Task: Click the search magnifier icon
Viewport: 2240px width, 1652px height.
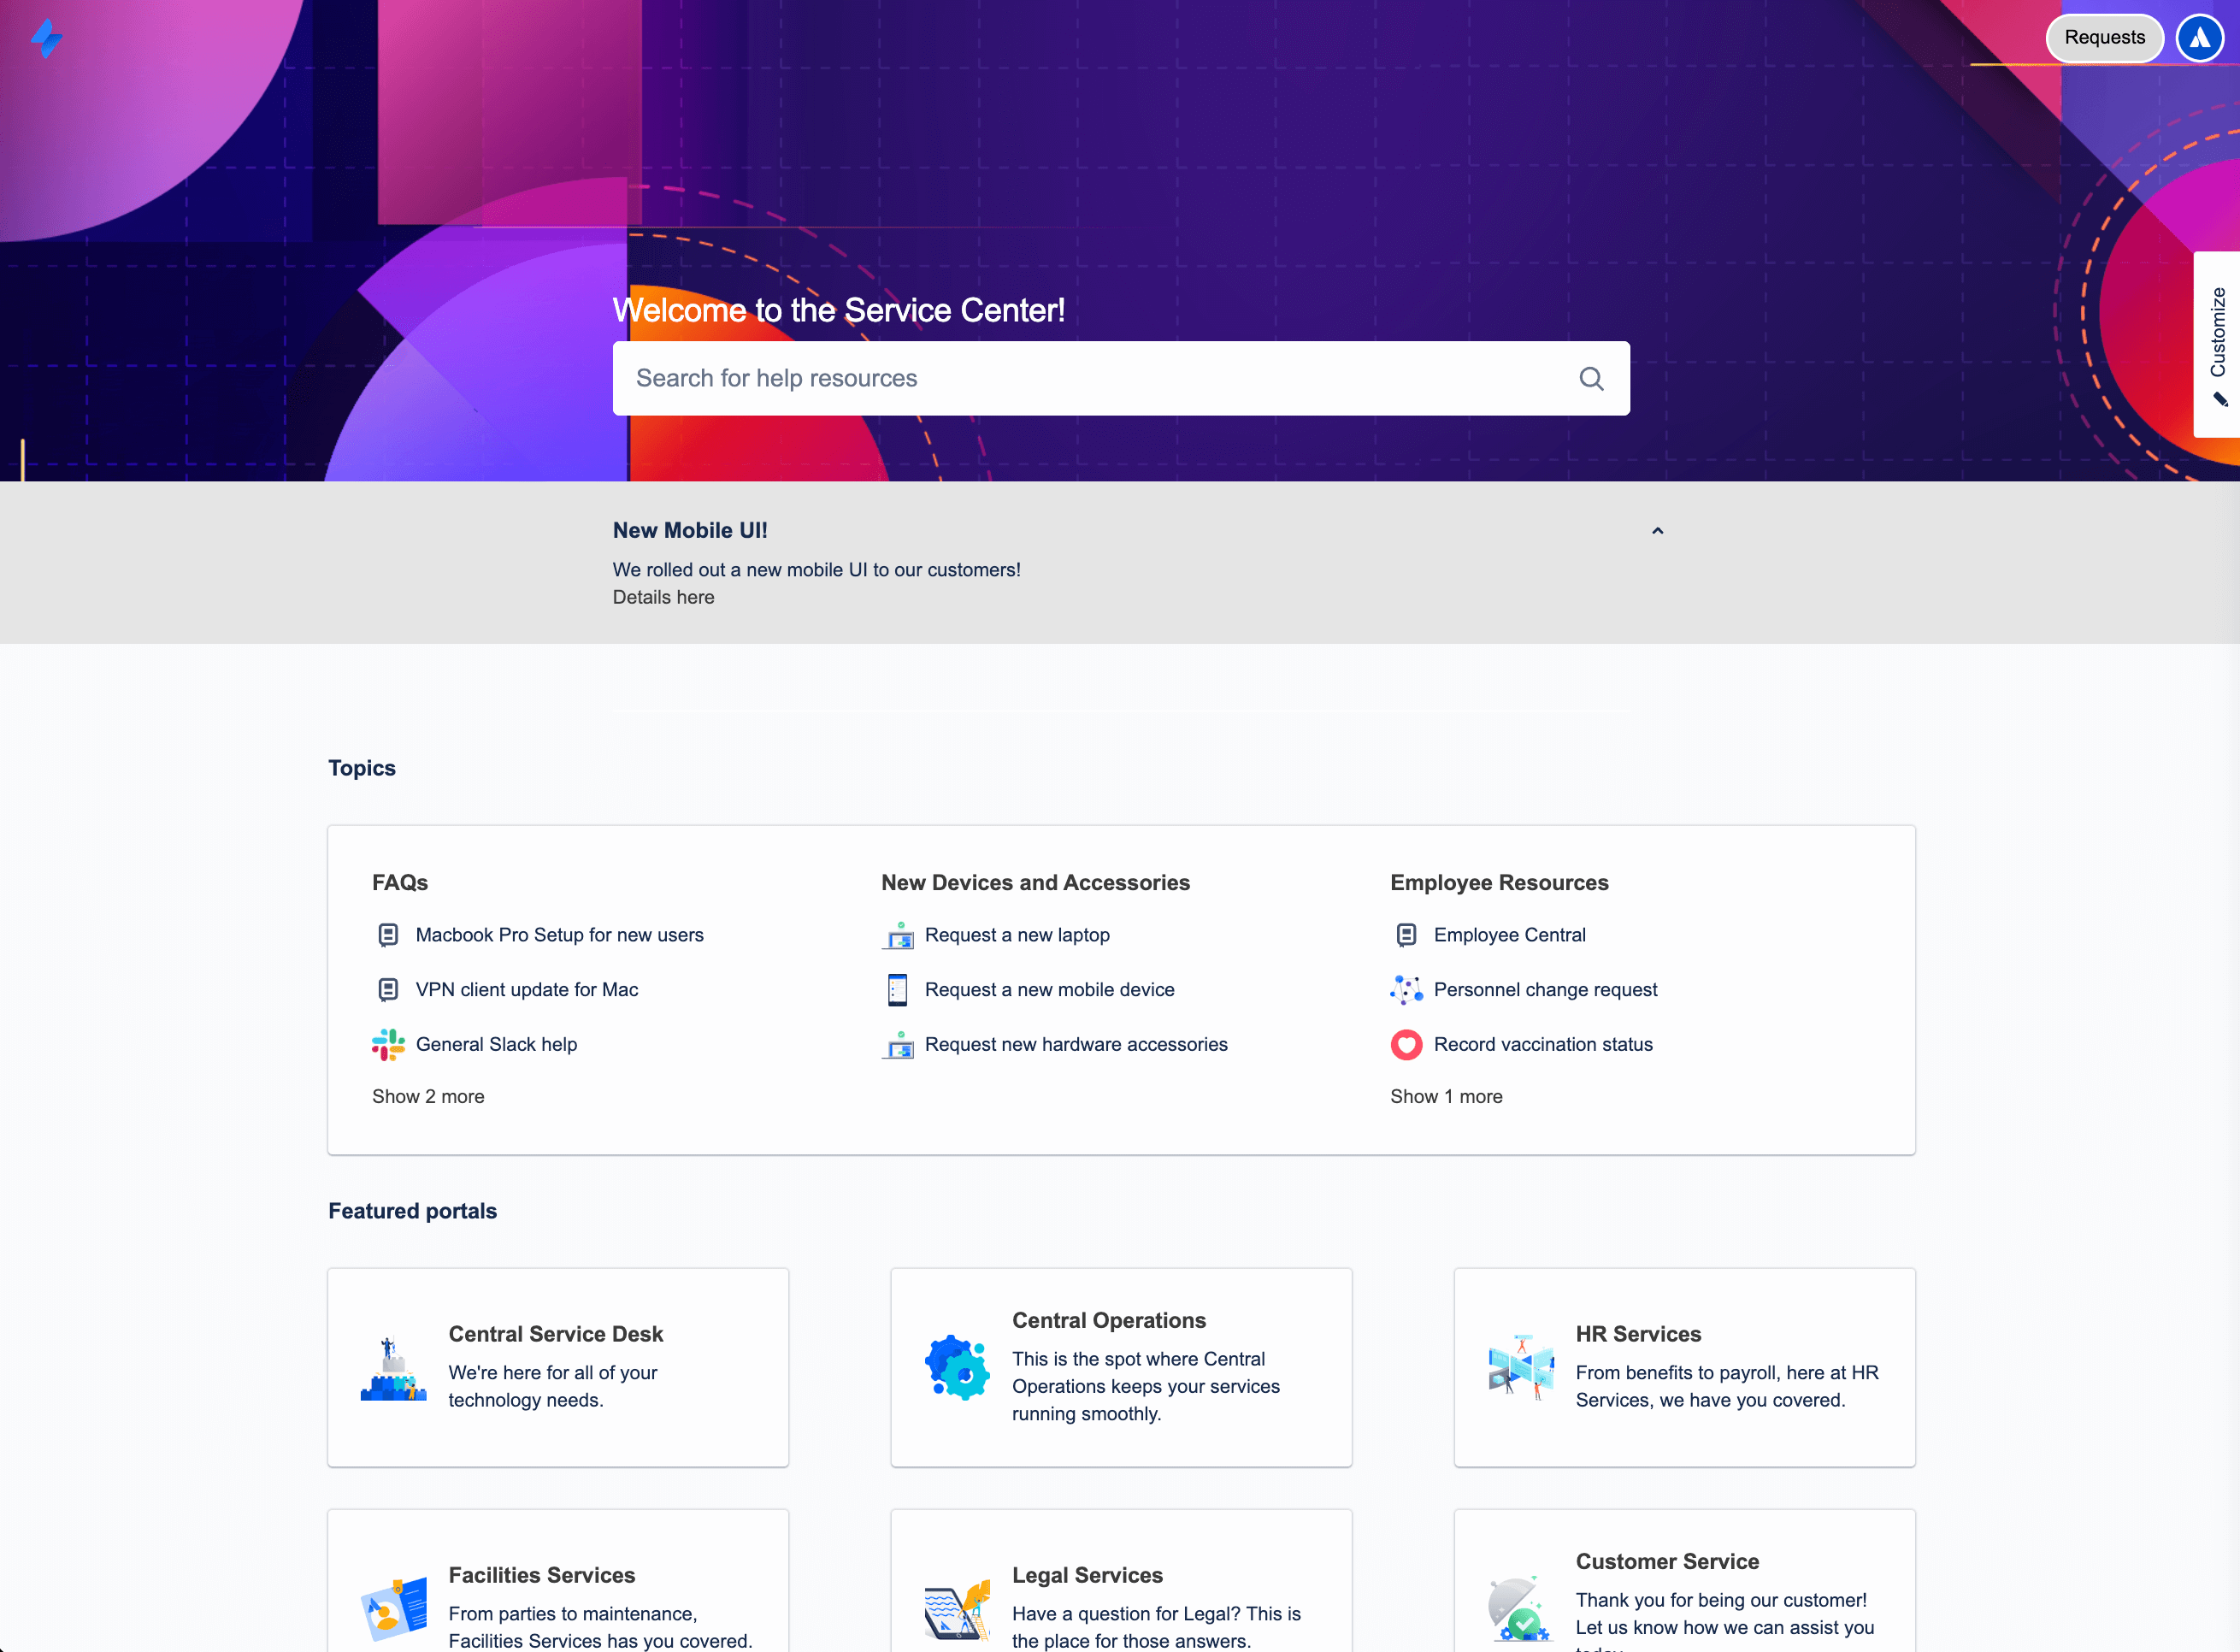Action: point(1591,379)
